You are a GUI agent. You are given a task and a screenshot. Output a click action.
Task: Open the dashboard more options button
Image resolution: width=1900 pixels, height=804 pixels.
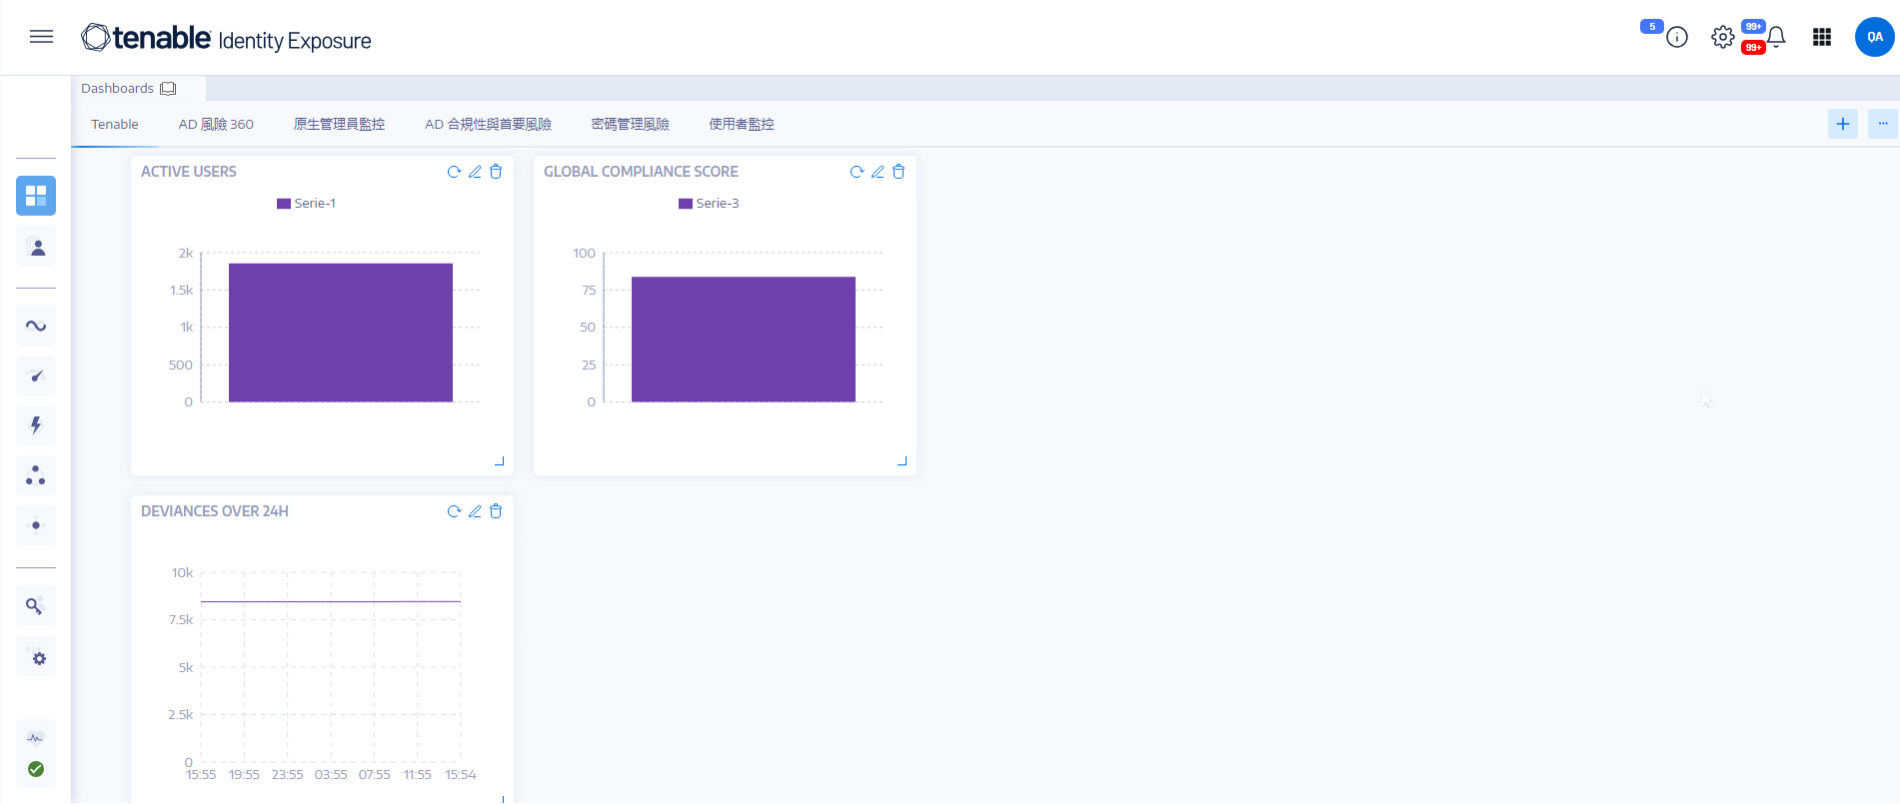click(x=1883, y=124)
